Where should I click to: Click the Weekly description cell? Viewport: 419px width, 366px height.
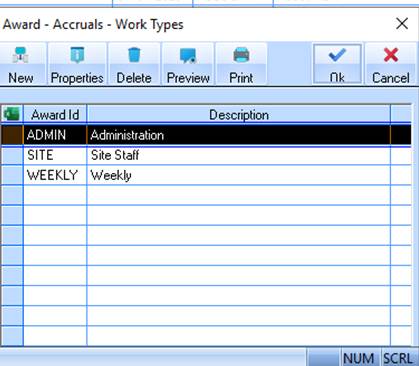tap(239, 175)
